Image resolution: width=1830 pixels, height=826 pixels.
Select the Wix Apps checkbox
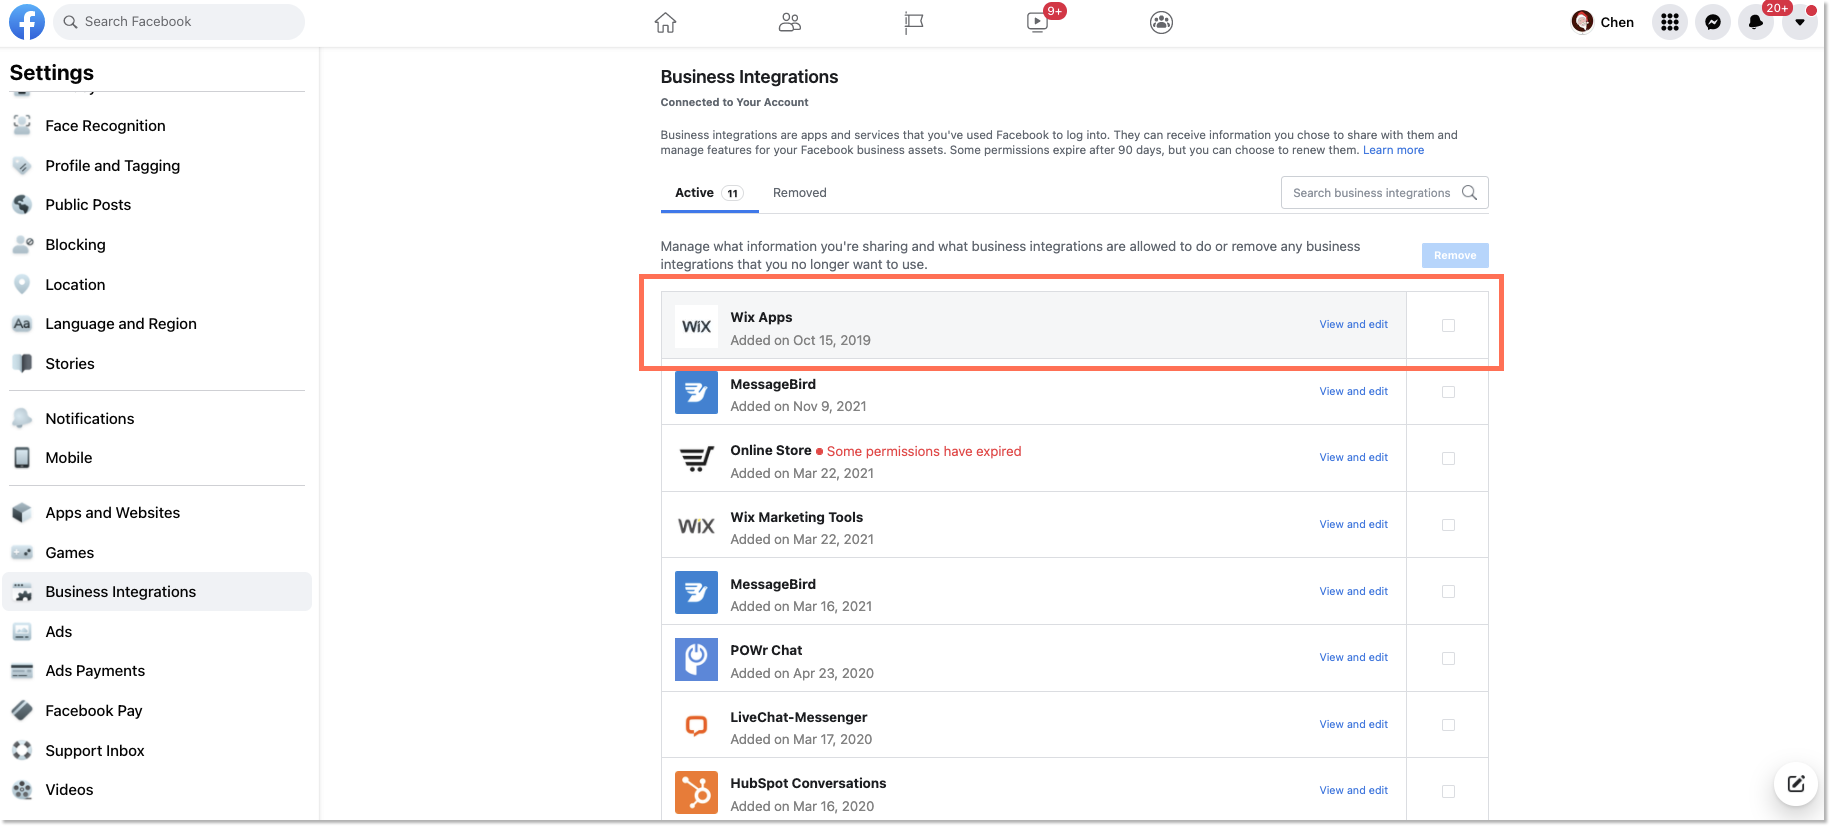tap(1448, 325)
